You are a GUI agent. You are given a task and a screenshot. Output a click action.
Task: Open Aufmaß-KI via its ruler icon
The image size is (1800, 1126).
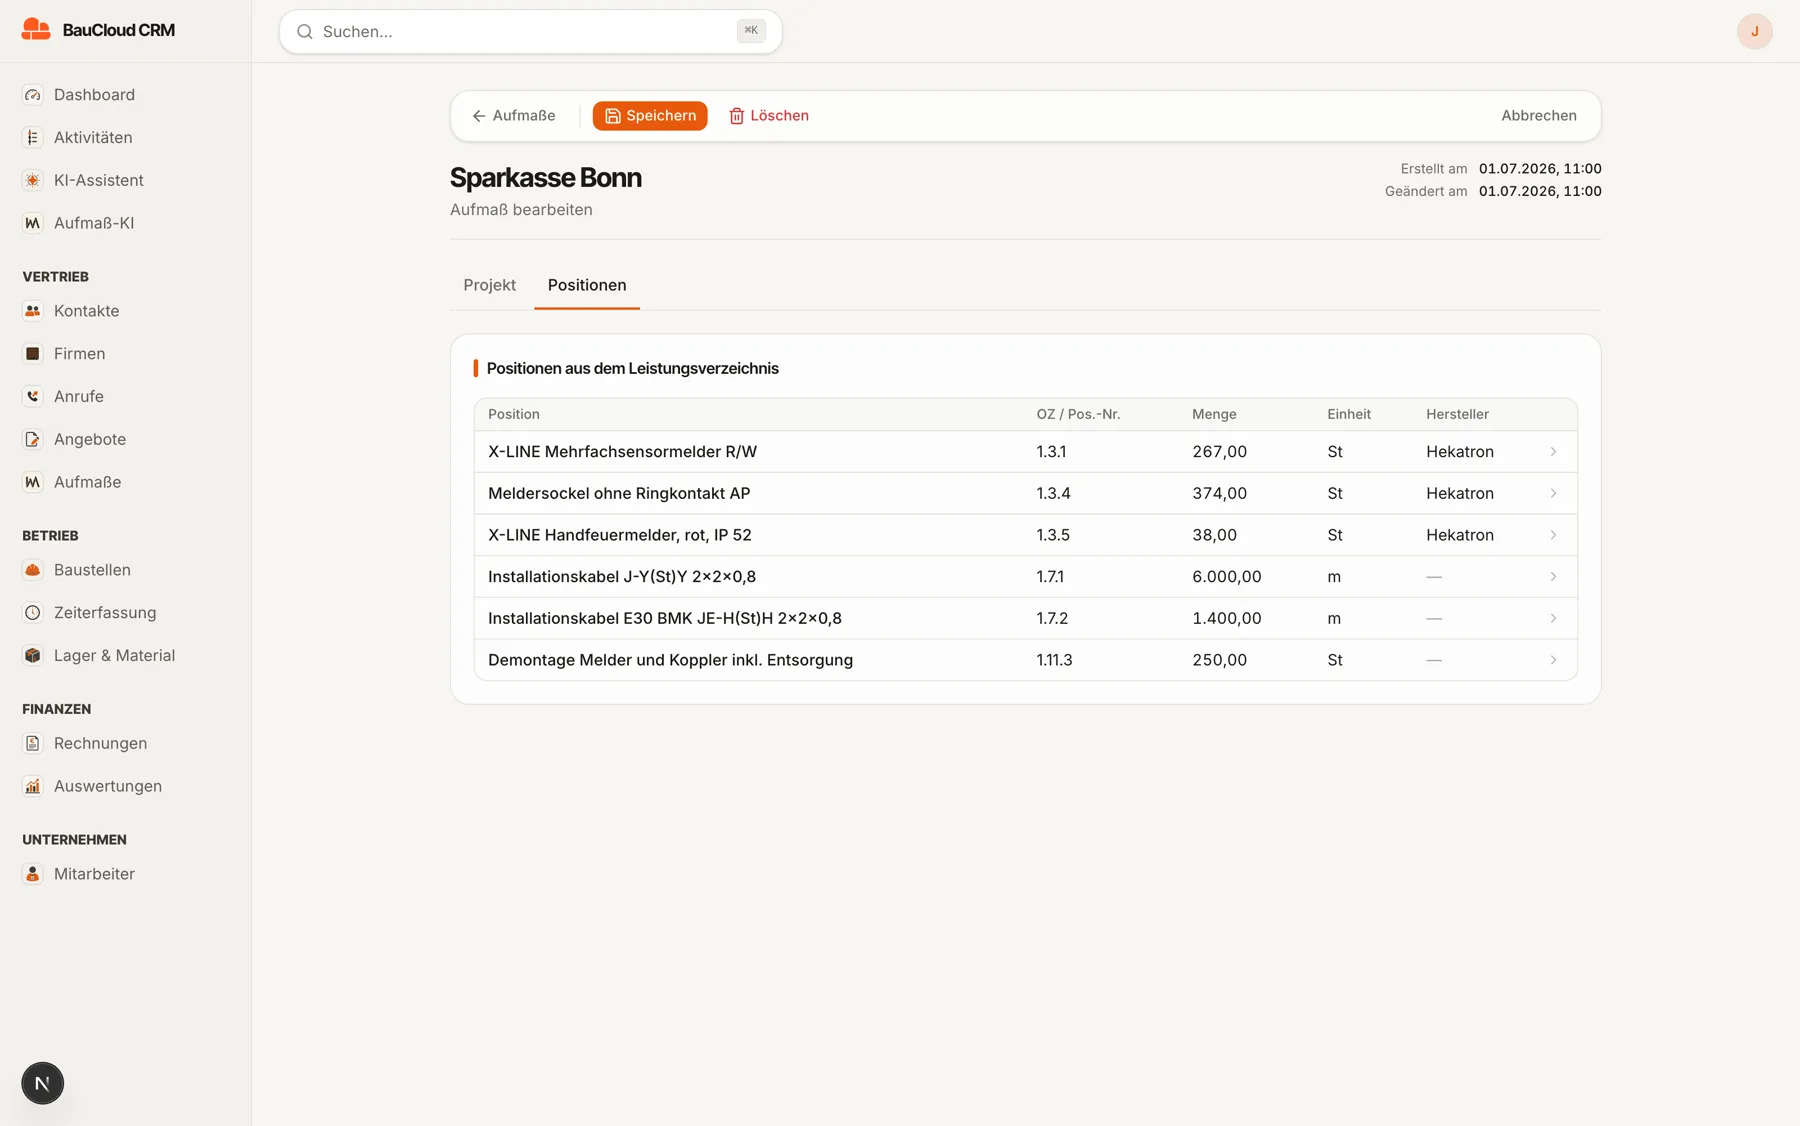pyautogui.click(x=33, y=223)
